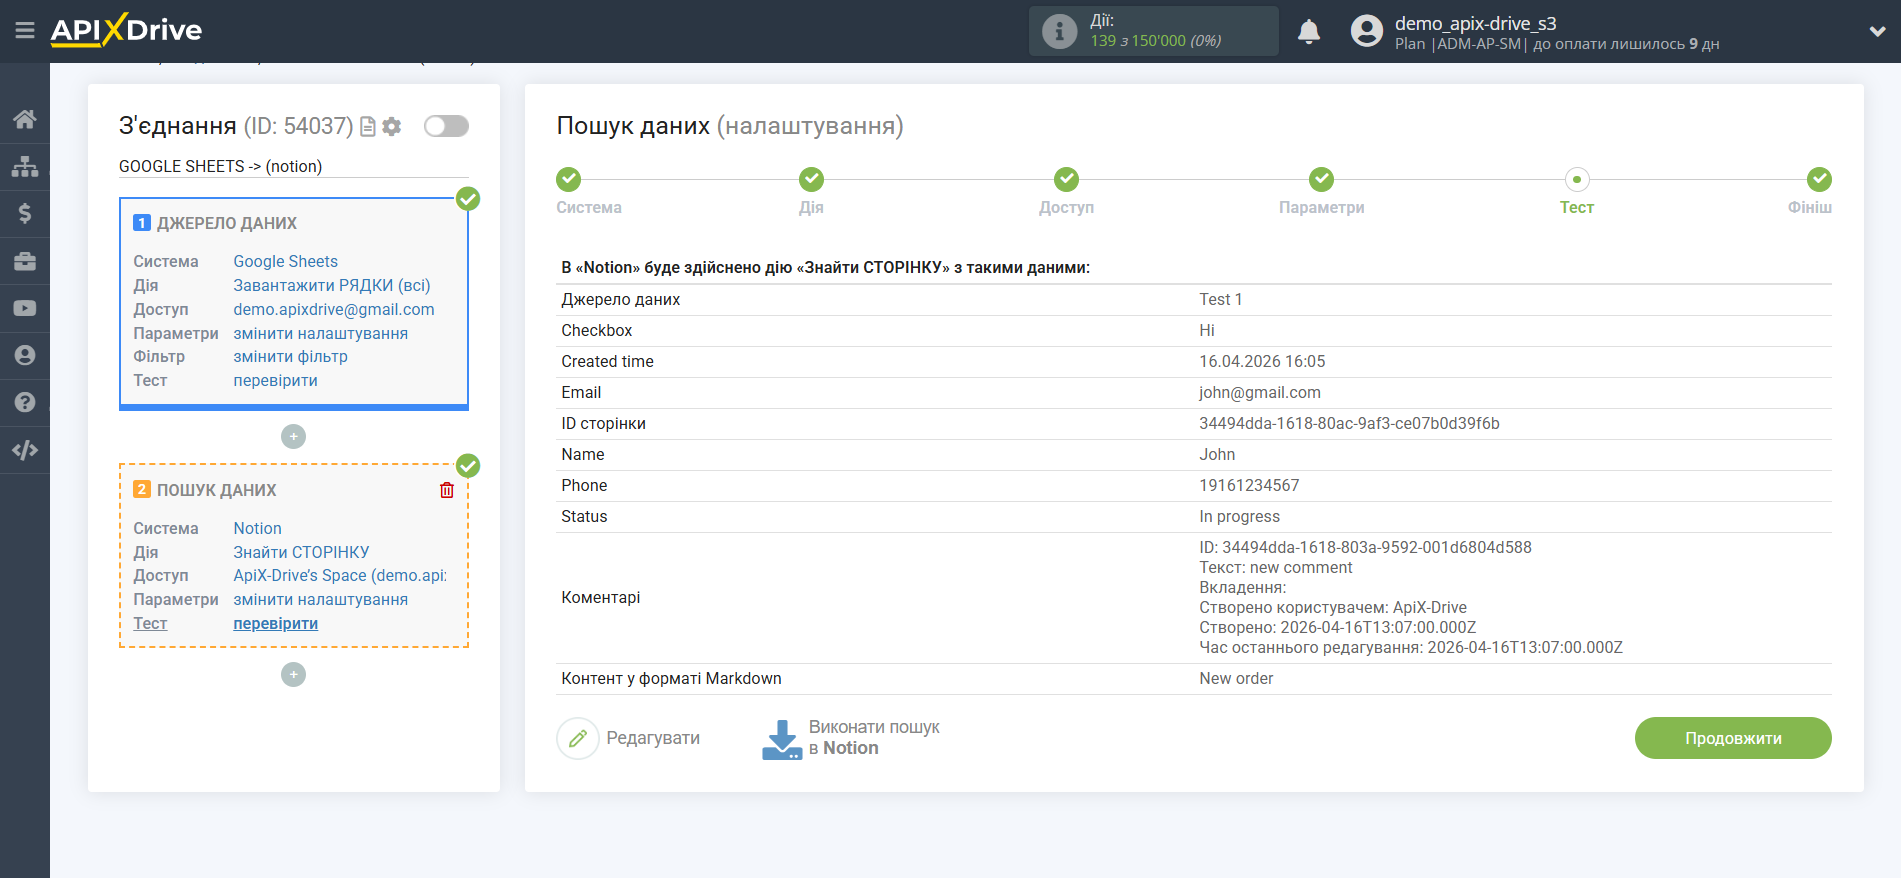Image resolution: width=1901 pixels, height=878 pixels.
Task: Open briefcase icon in sidebar
Action: point(25,261)
